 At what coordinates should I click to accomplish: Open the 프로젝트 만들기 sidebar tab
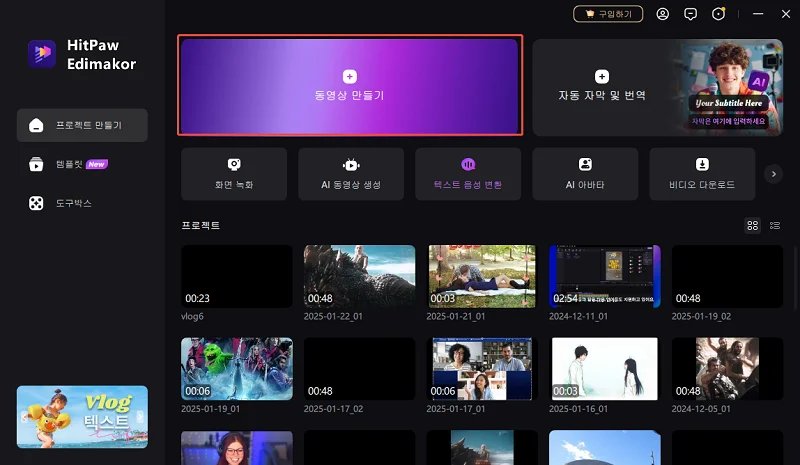pos(82,125)
